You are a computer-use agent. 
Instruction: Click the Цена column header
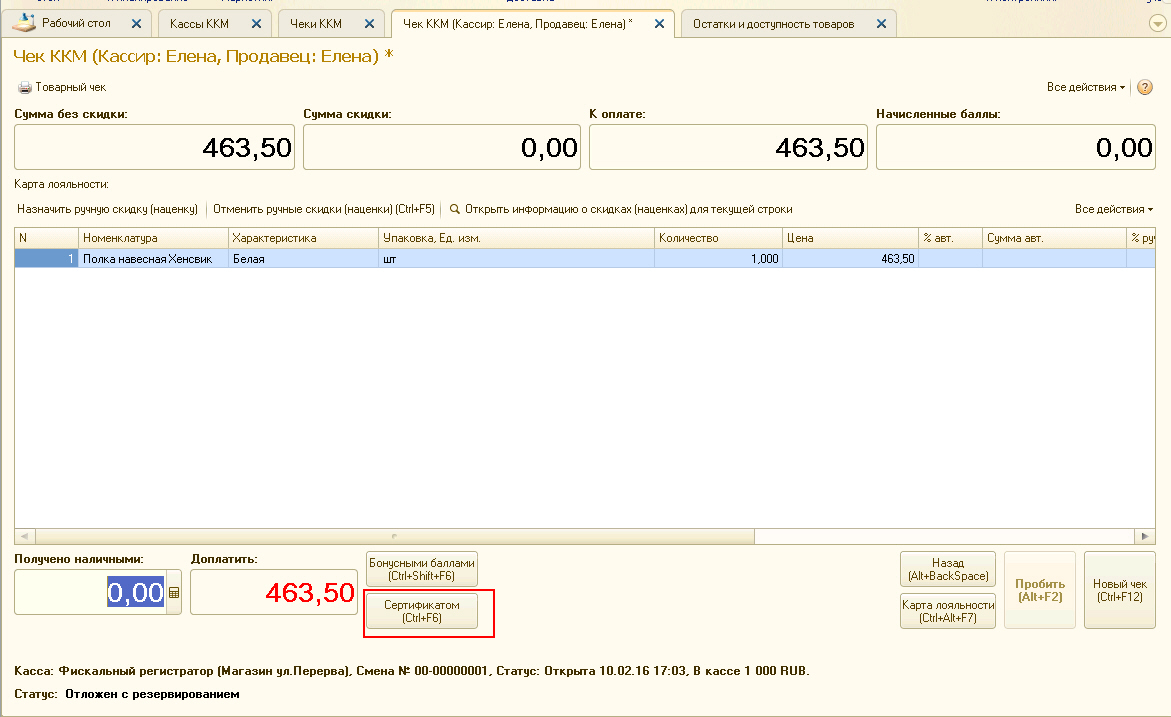850,238
